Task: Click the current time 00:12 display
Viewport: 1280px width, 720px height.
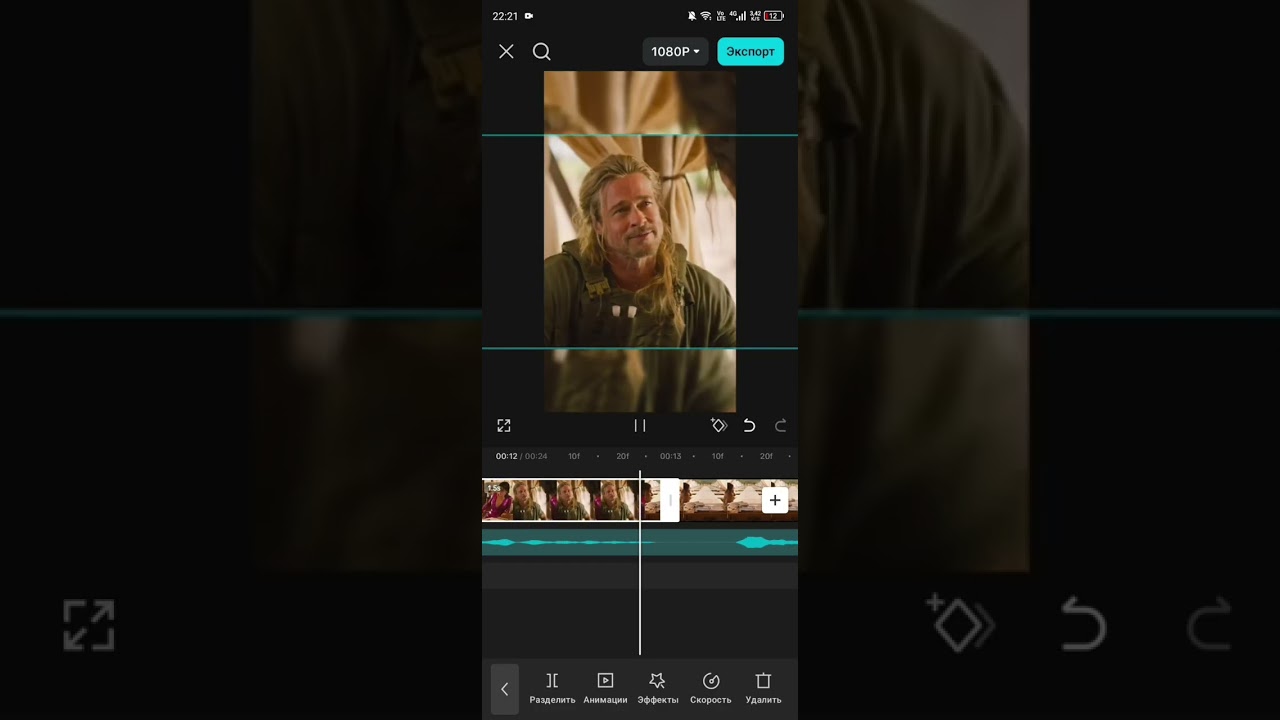Action: coord(506,456)
